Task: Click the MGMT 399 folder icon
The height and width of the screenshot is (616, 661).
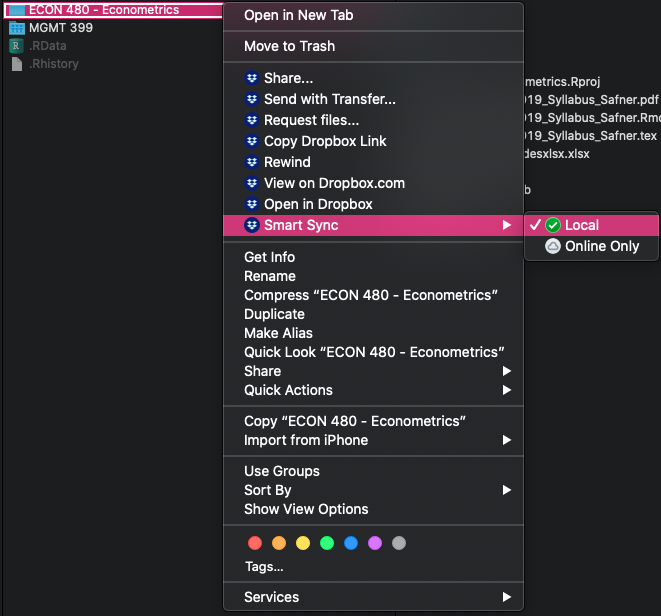Action: point(17,28)
